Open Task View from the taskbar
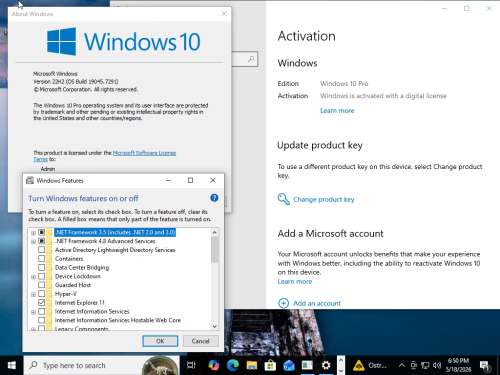The image size is (500, 375). (x=191, y=365)
